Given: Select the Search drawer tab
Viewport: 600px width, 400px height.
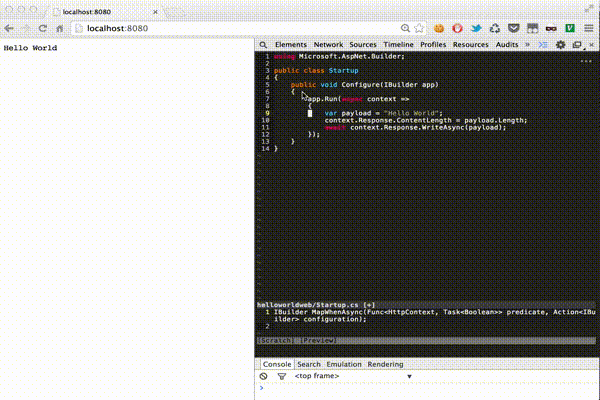Looking at the screenshot, I should click(309, 364).
